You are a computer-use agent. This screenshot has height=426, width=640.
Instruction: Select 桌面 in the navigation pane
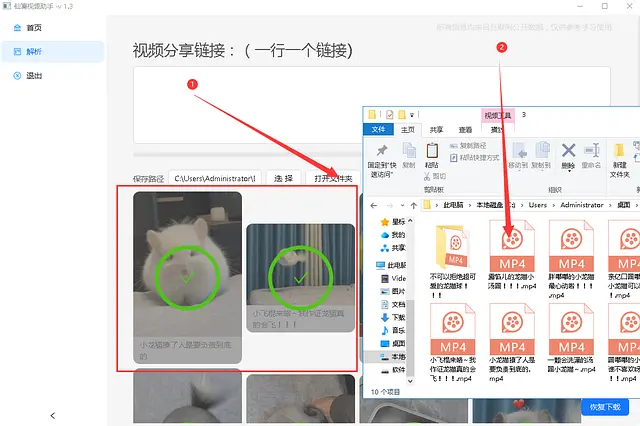(x=393, y=344)
